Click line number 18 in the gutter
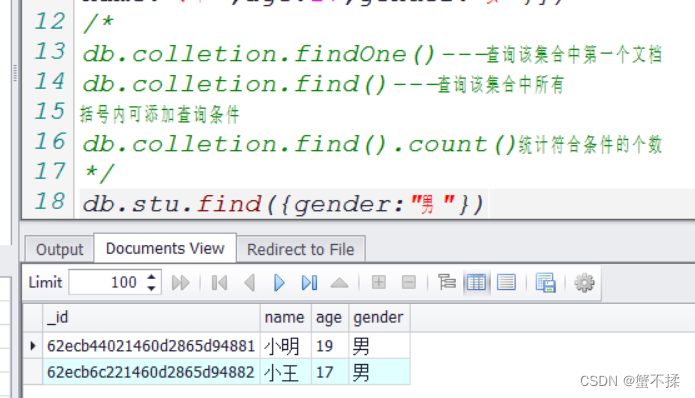Screen dimensions: 695x398 (x=50, y=202)
